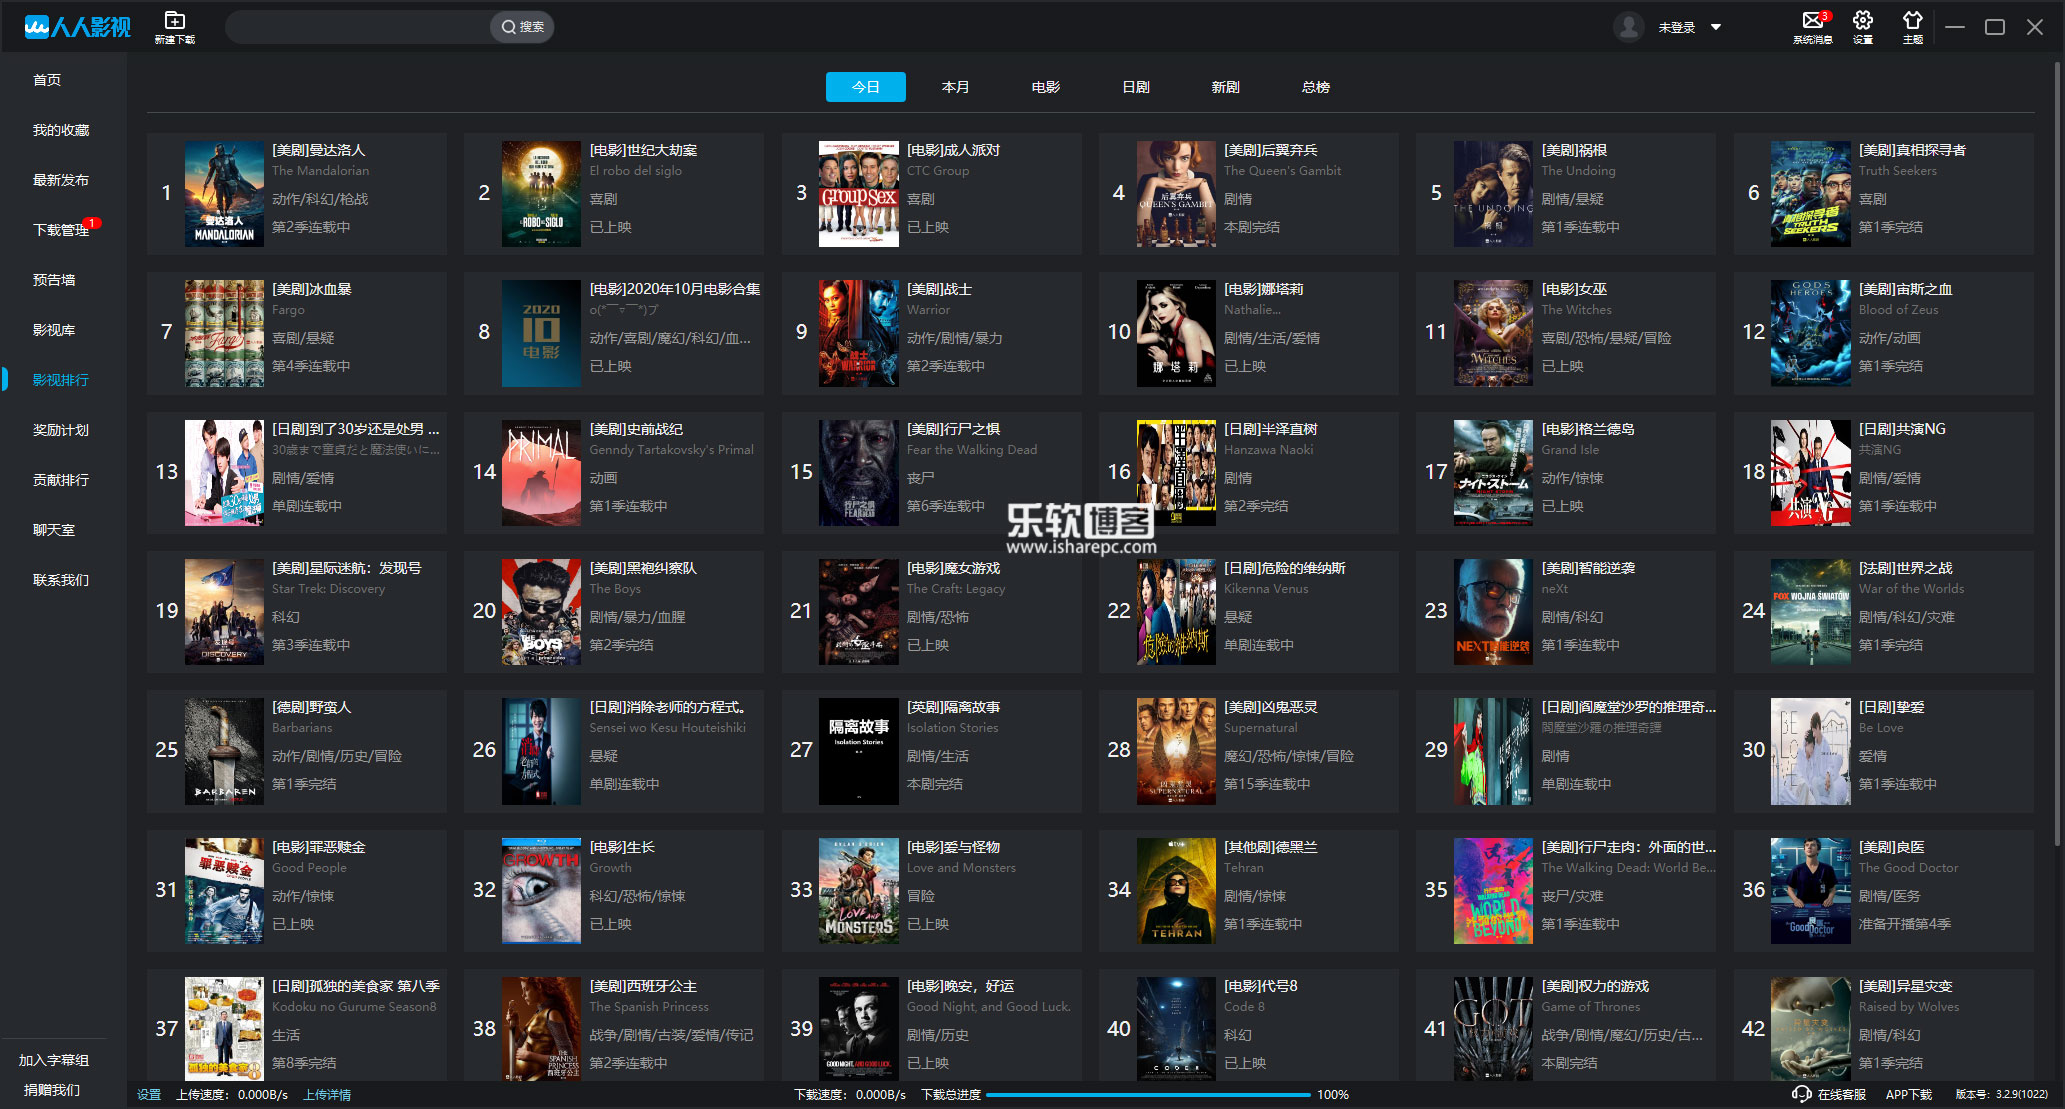The height and width of the screenshot is (1109, 2065).
Task: Click title [电影]格兰德岛
Action: click(x=1588, y=429)
